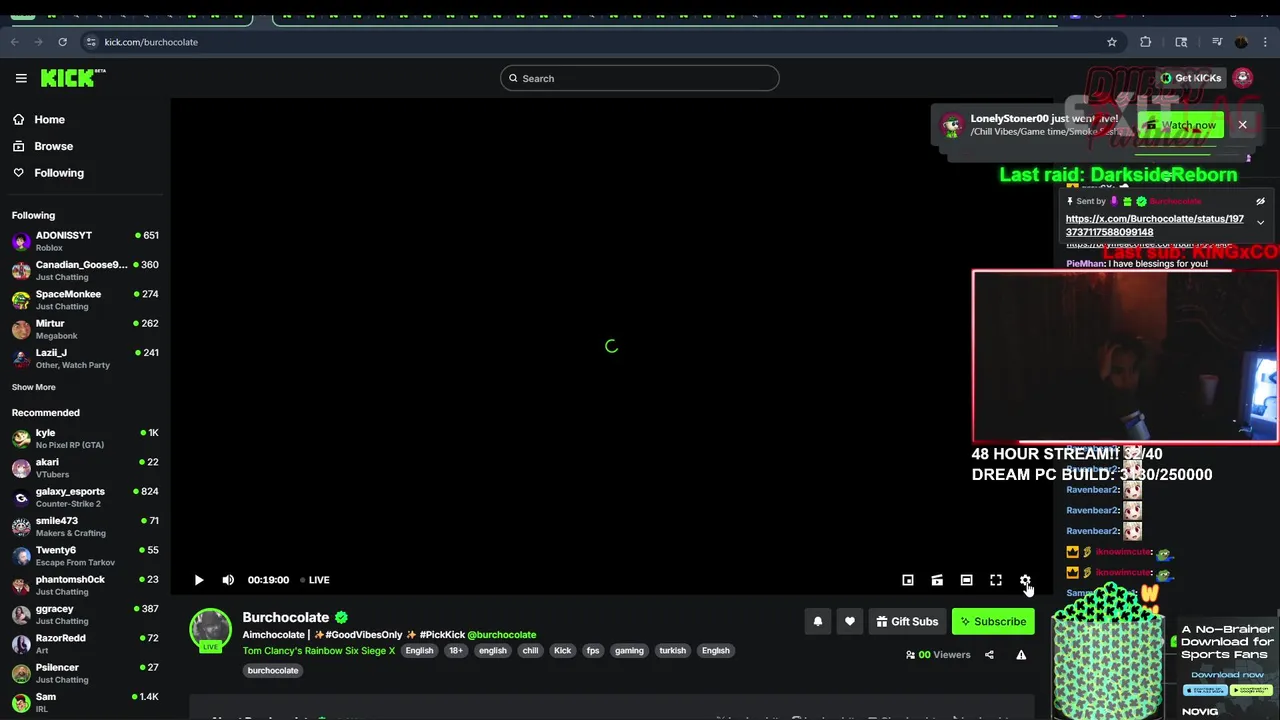The width and height of the screenshot is (1280, 720).
Task: Open galaxy_esports channel
Action: point(85,497)
